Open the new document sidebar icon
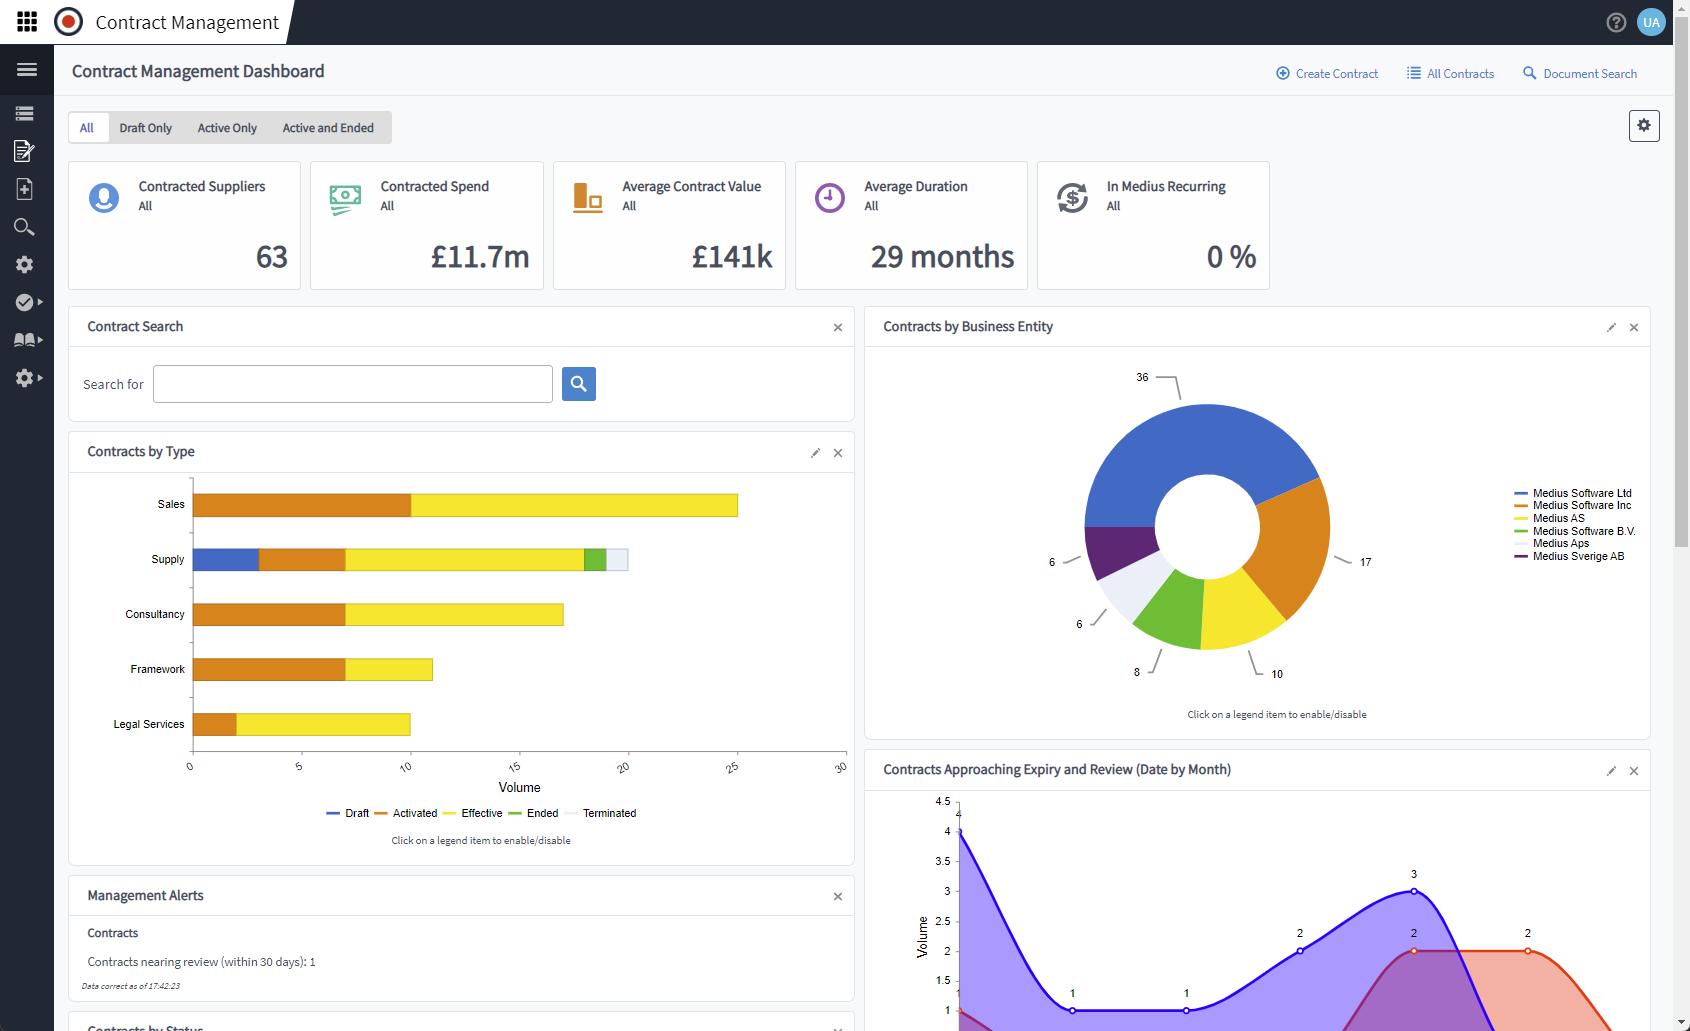This screenshot has height=1031, width=1690. (x=25, y=189)
